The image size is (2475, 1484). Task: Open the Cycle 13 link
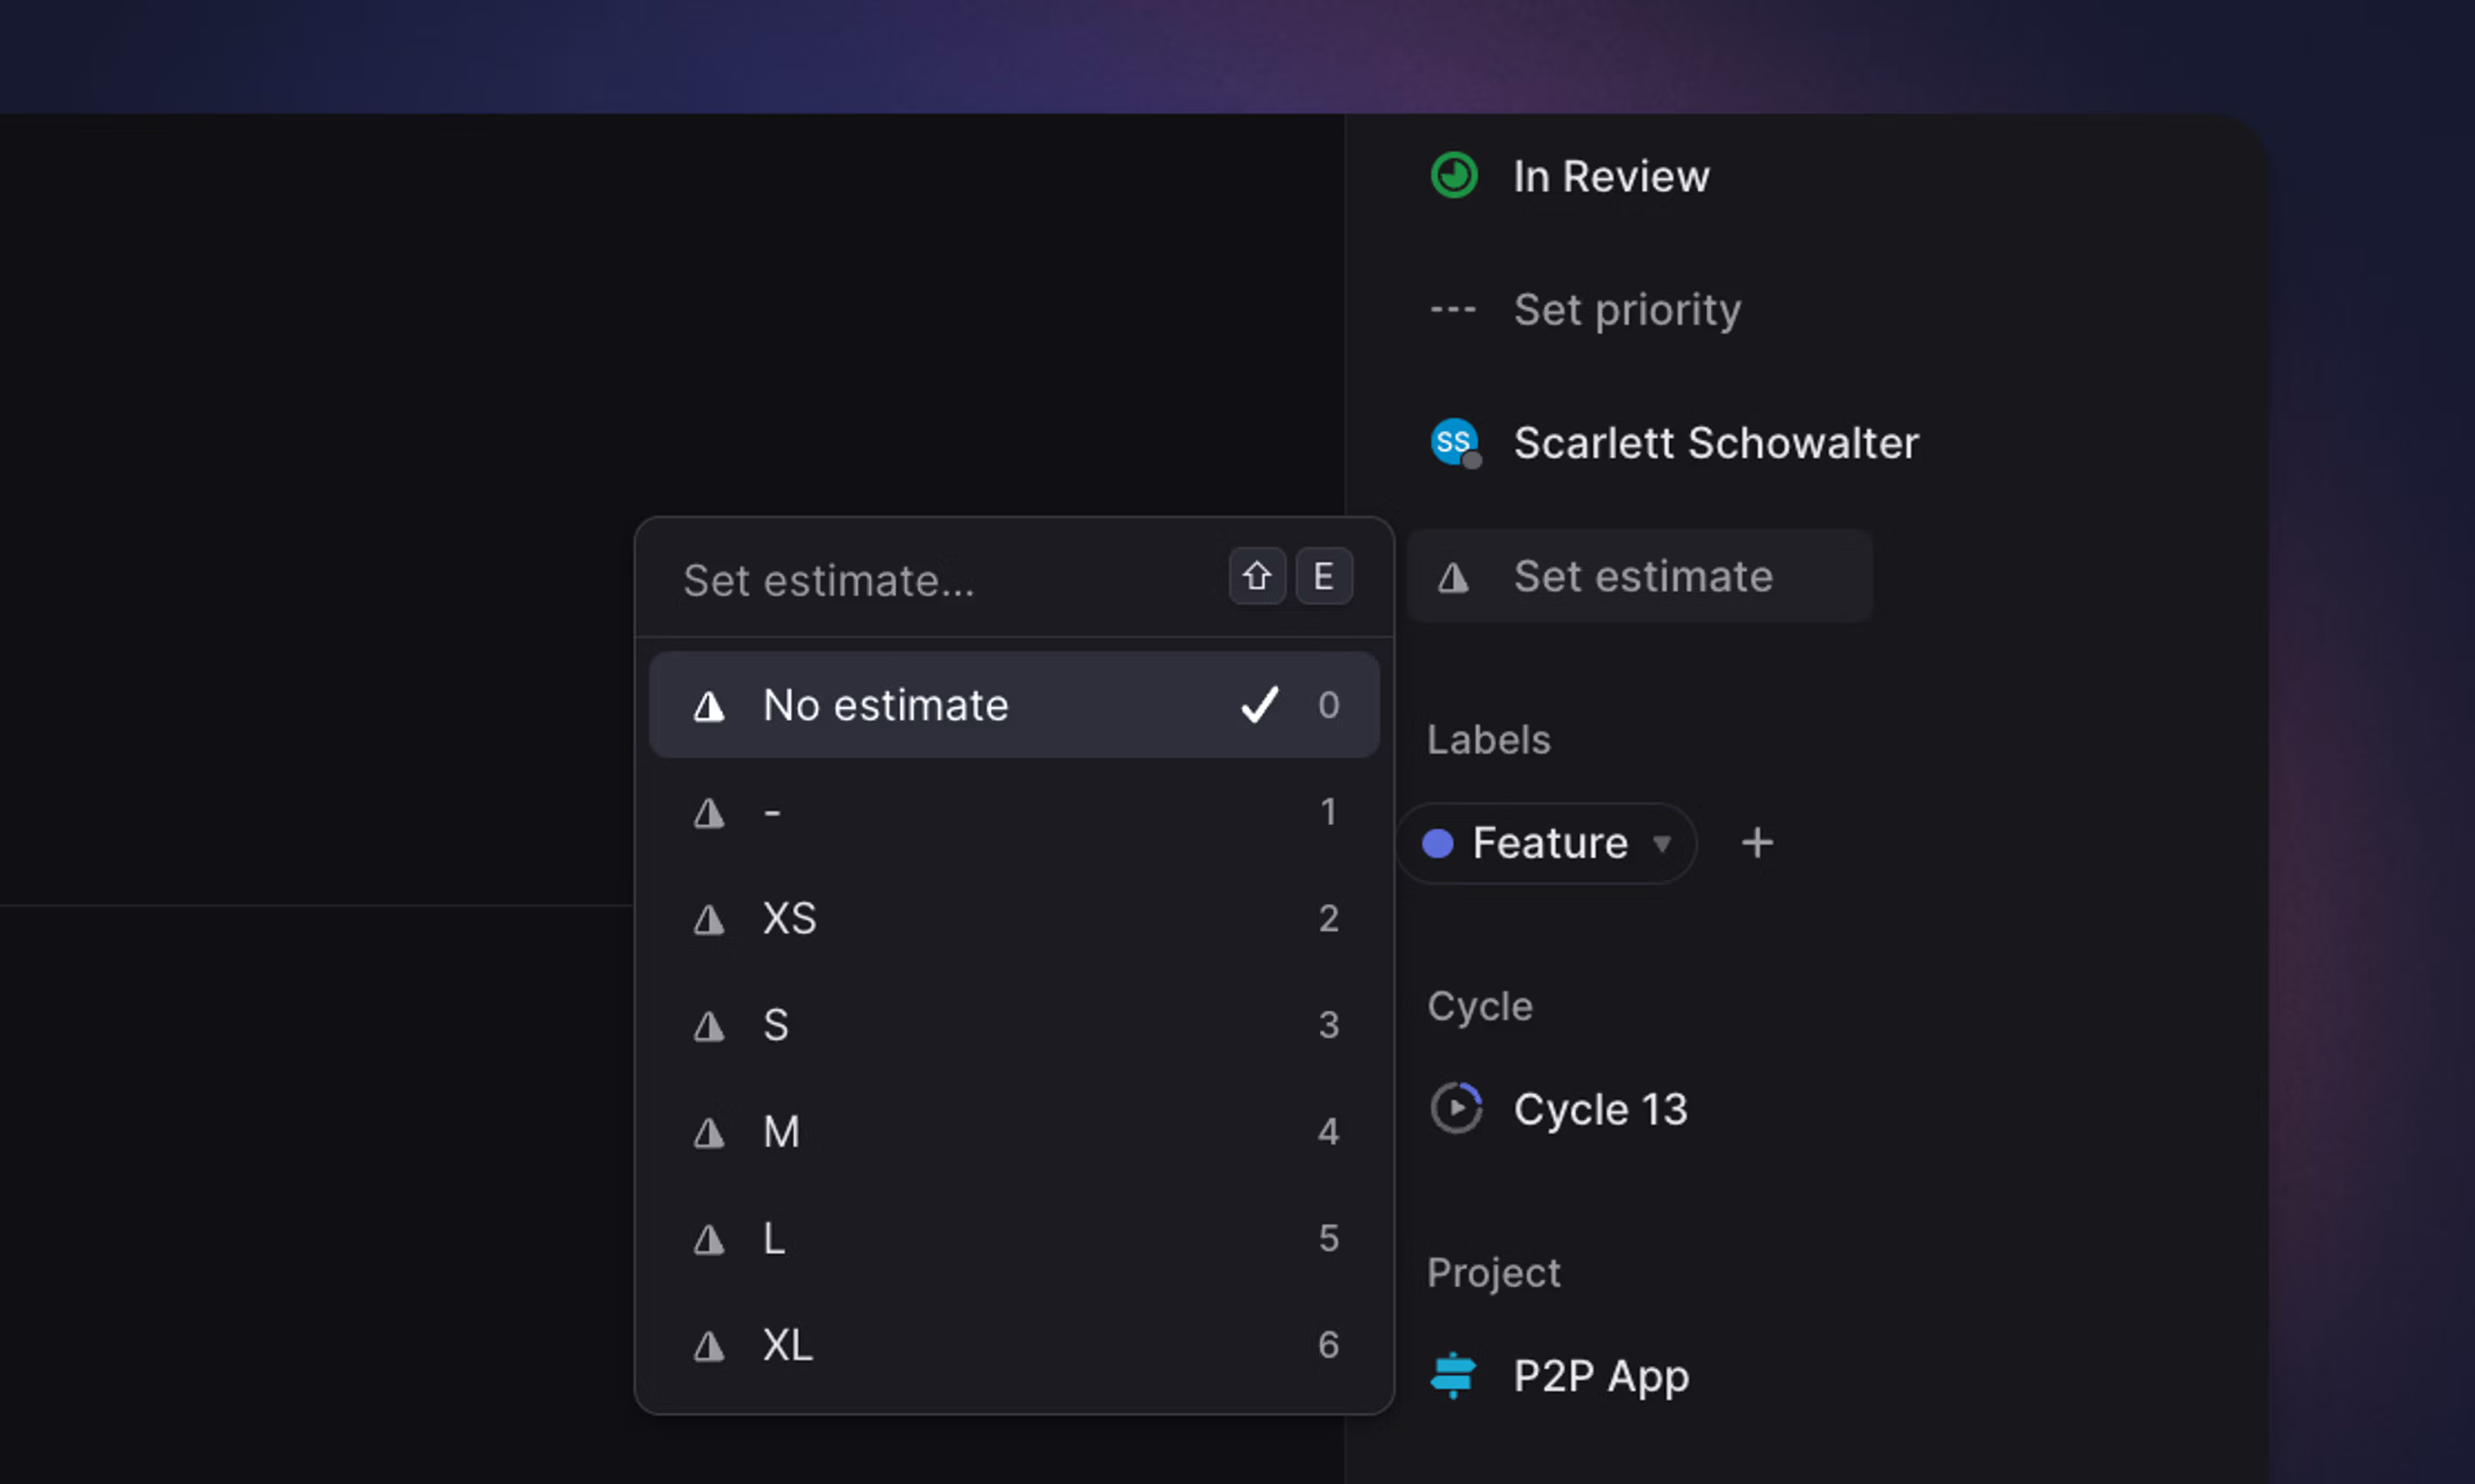click(1599, 1109)
